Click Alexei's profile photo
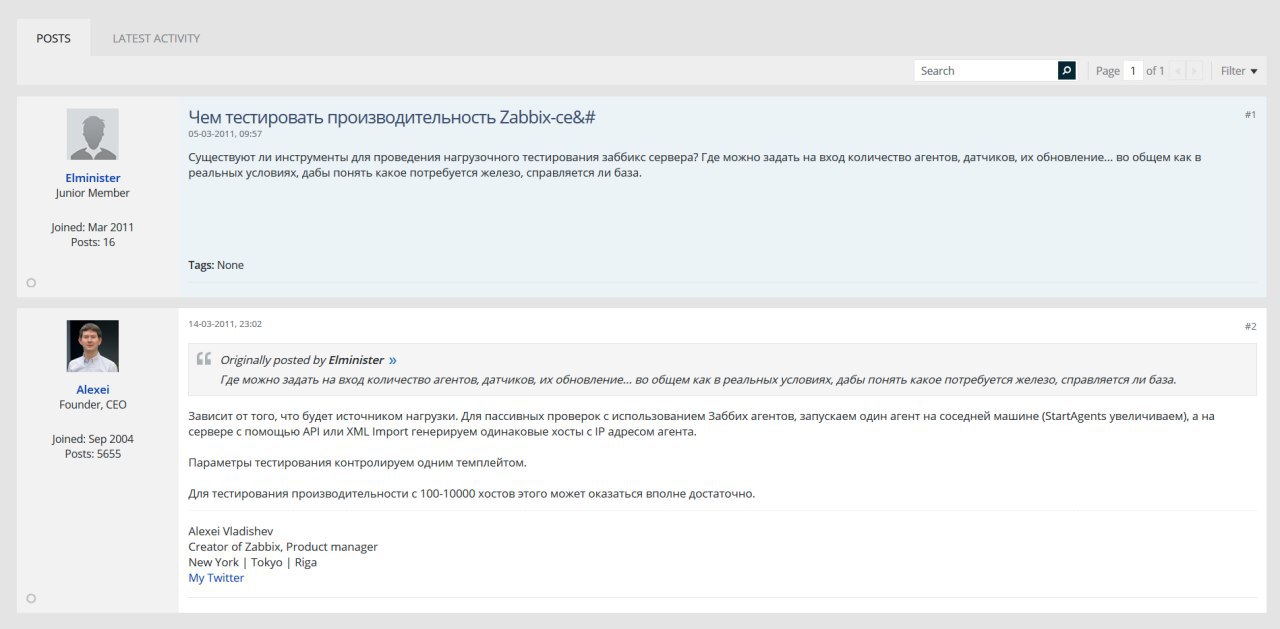This screenshot has width=1280, height=629. point(93,346)
